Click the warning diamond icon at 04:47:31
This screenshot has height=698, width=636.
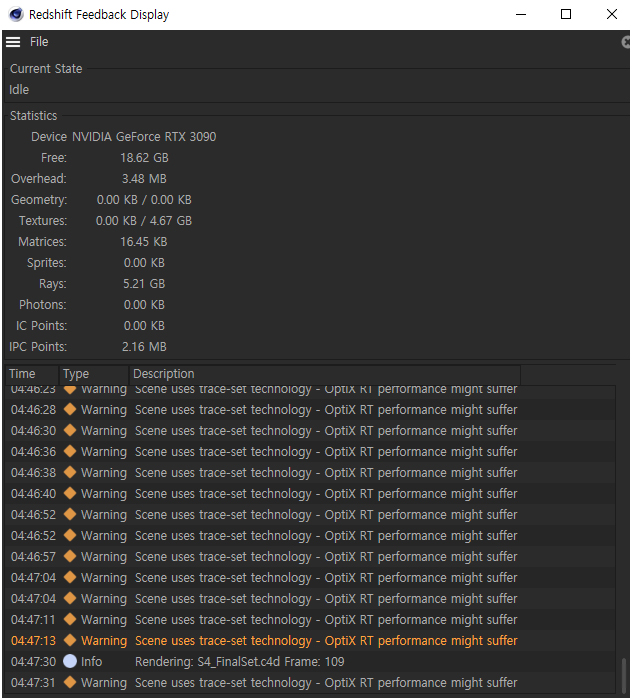click(x=70, y=682)
